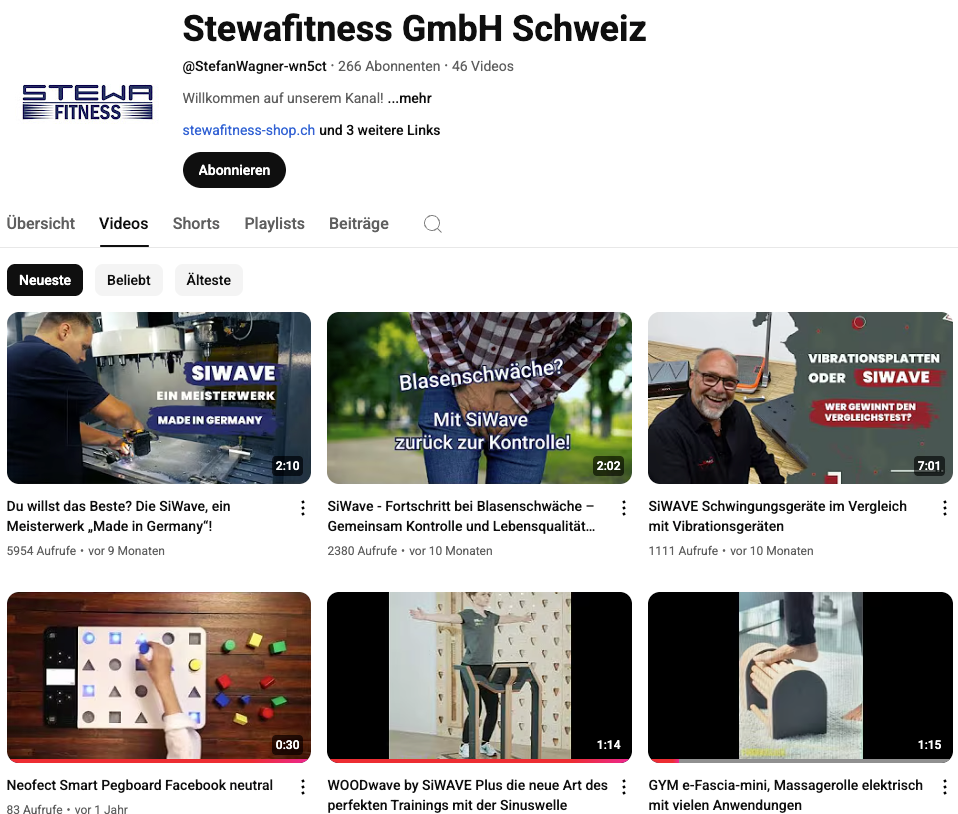This screenshot has width=958, height=814.
Task: Click the Stewa Fitness channel logo
Action: (x=87, y=102)
